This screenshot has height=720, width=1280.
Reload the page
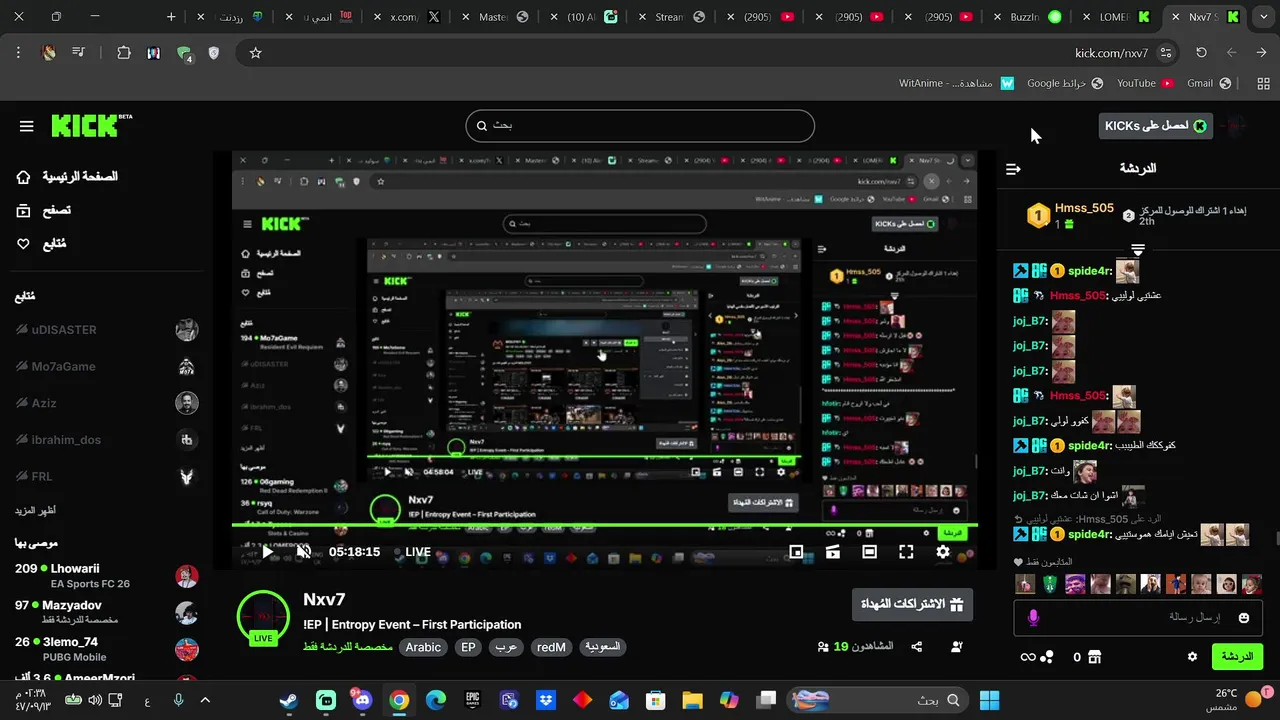click(x=1201, y=53)
